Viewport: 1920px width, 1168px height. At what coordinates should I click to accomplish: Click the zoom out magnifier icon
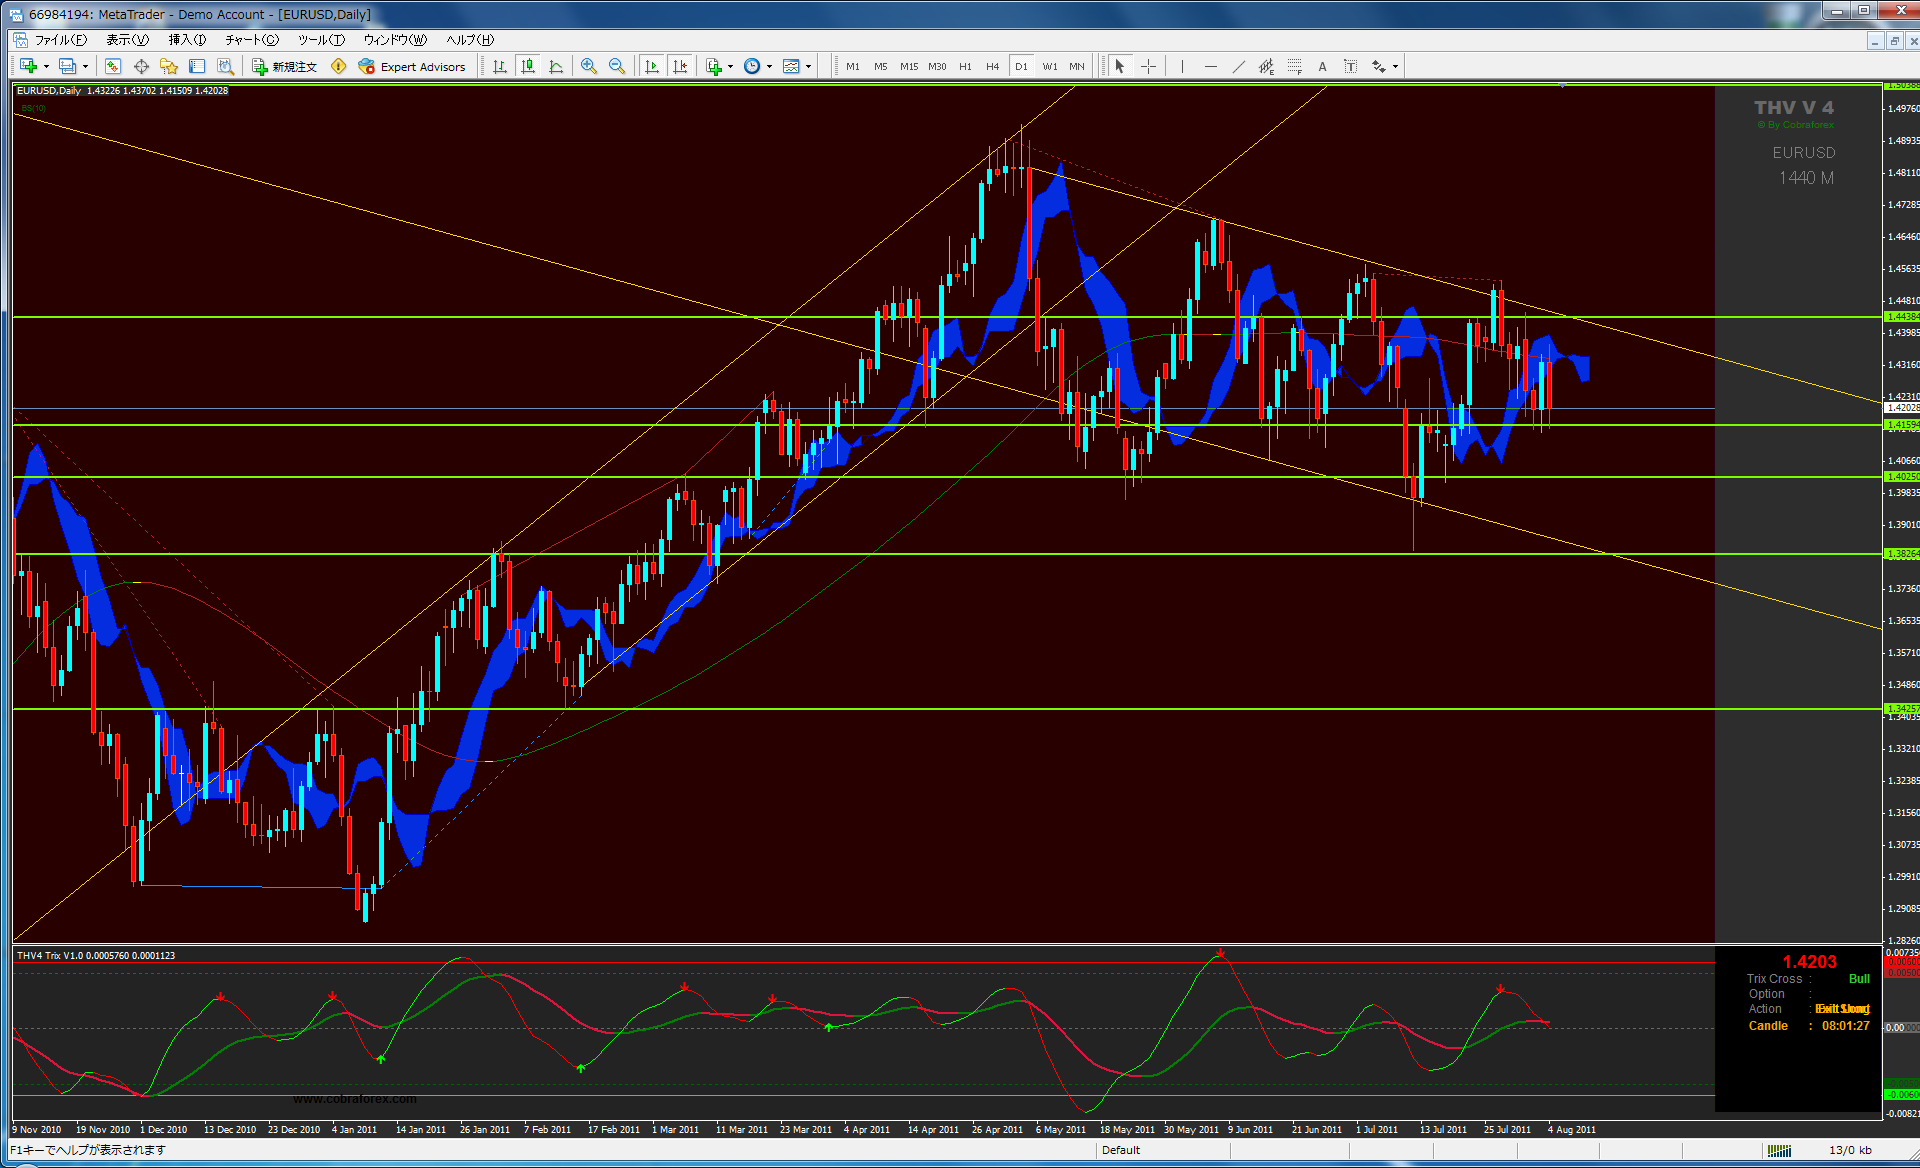tap(617, 66)
